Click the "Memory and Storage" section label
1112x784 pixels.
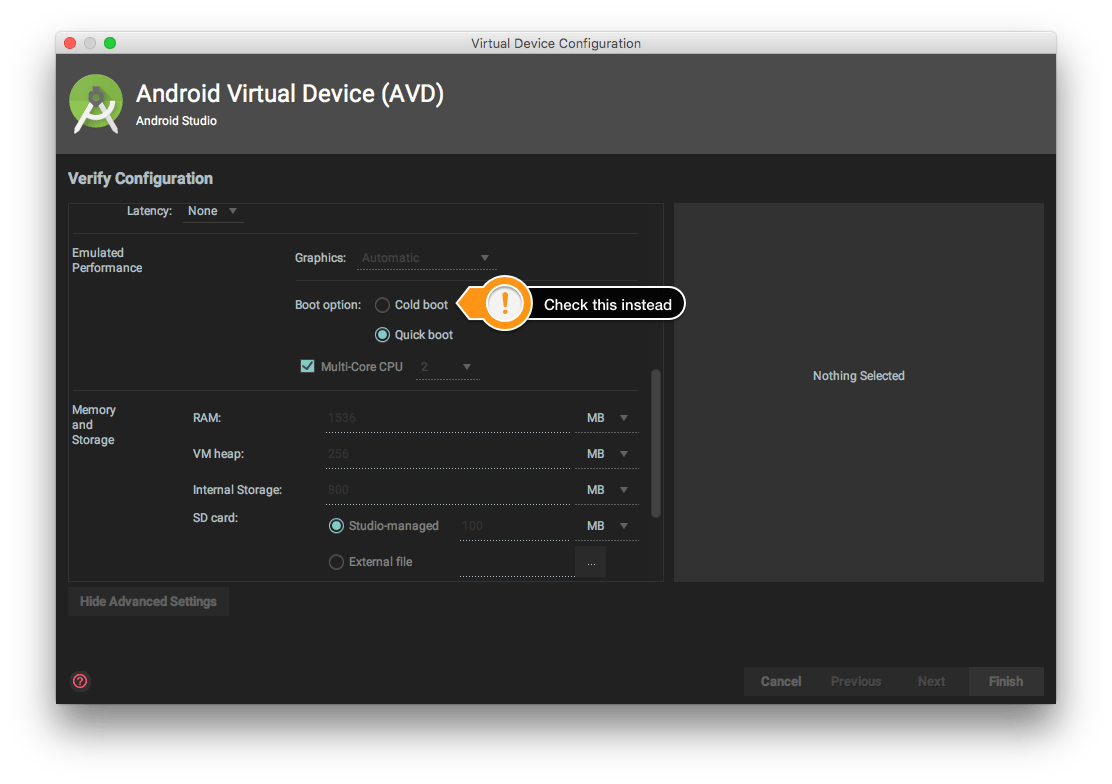[x=94, y=425]
